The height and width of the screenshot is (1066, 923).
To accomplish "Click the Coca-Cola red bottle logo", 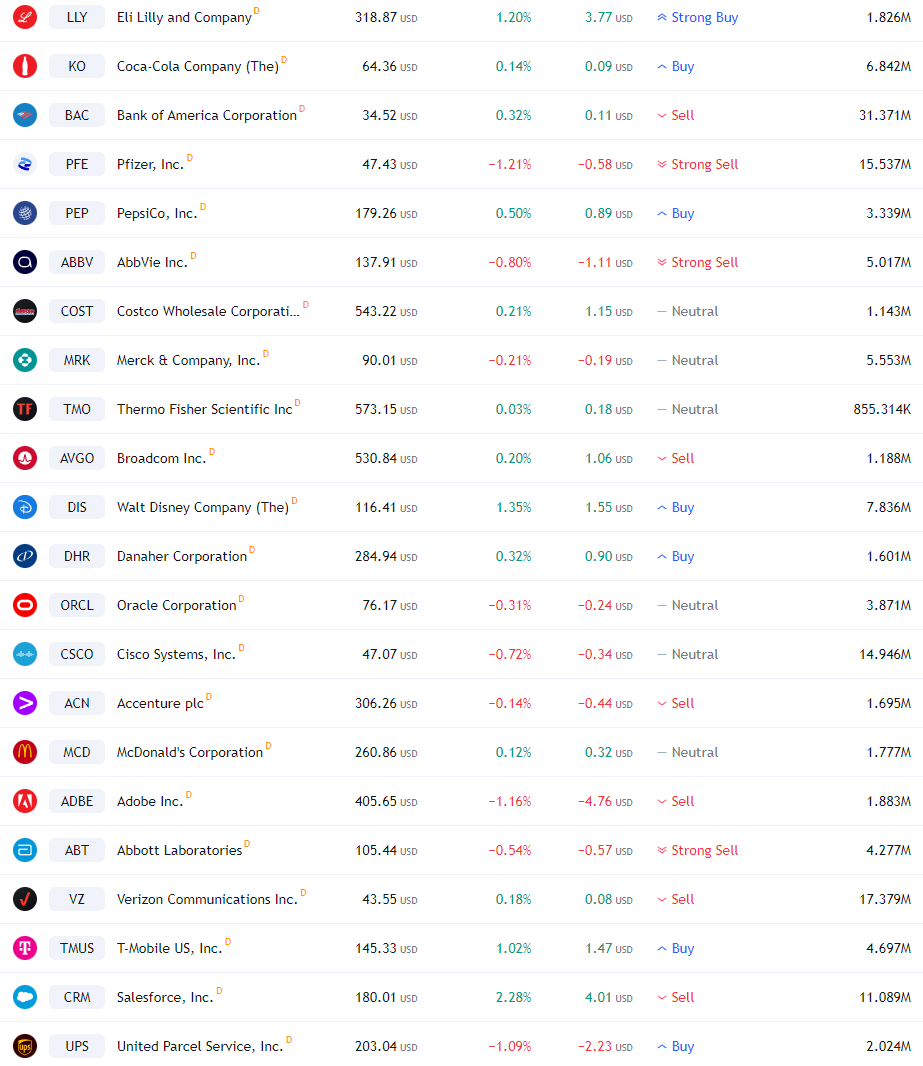I will click(25, 66).
